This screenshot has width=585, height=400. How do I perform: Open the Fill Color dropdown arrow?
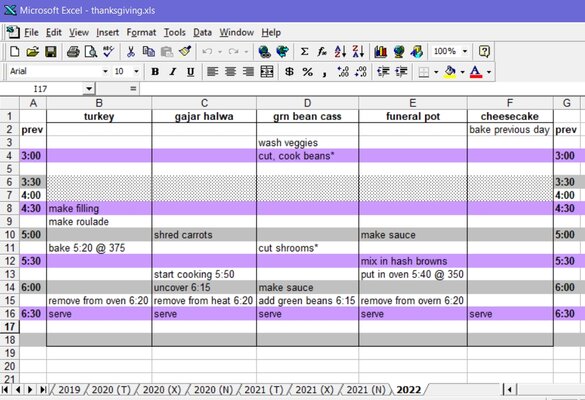point(462,72)
